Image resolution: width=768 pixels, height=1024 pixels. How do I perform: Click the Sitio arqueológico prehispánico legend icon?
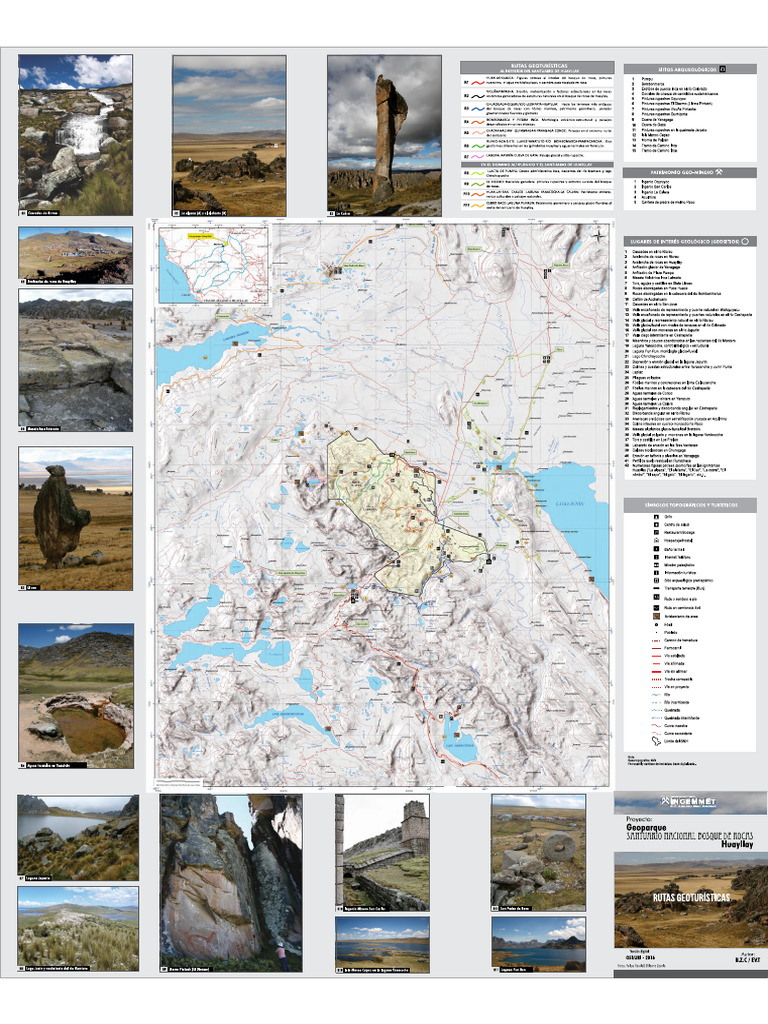[656, 581]
